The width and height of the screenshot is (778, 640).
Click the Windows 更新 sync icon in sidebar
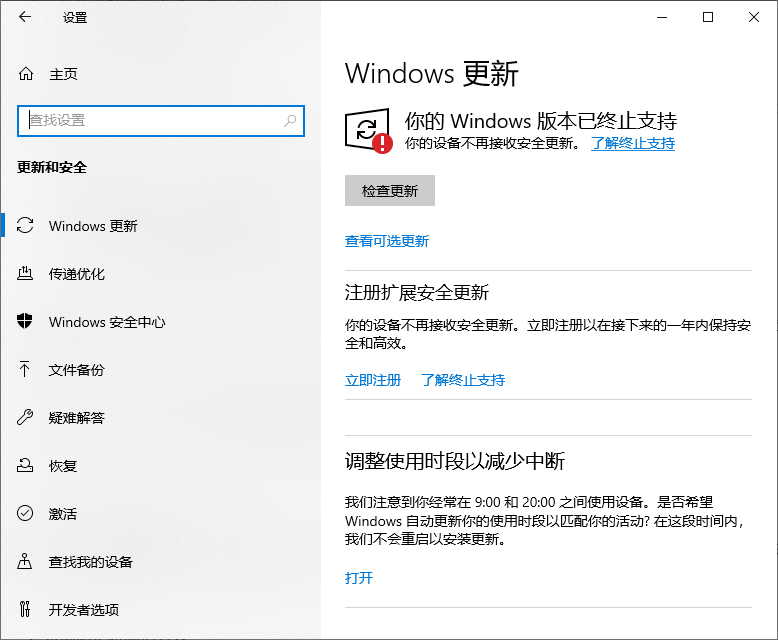[x=25, y=226]
